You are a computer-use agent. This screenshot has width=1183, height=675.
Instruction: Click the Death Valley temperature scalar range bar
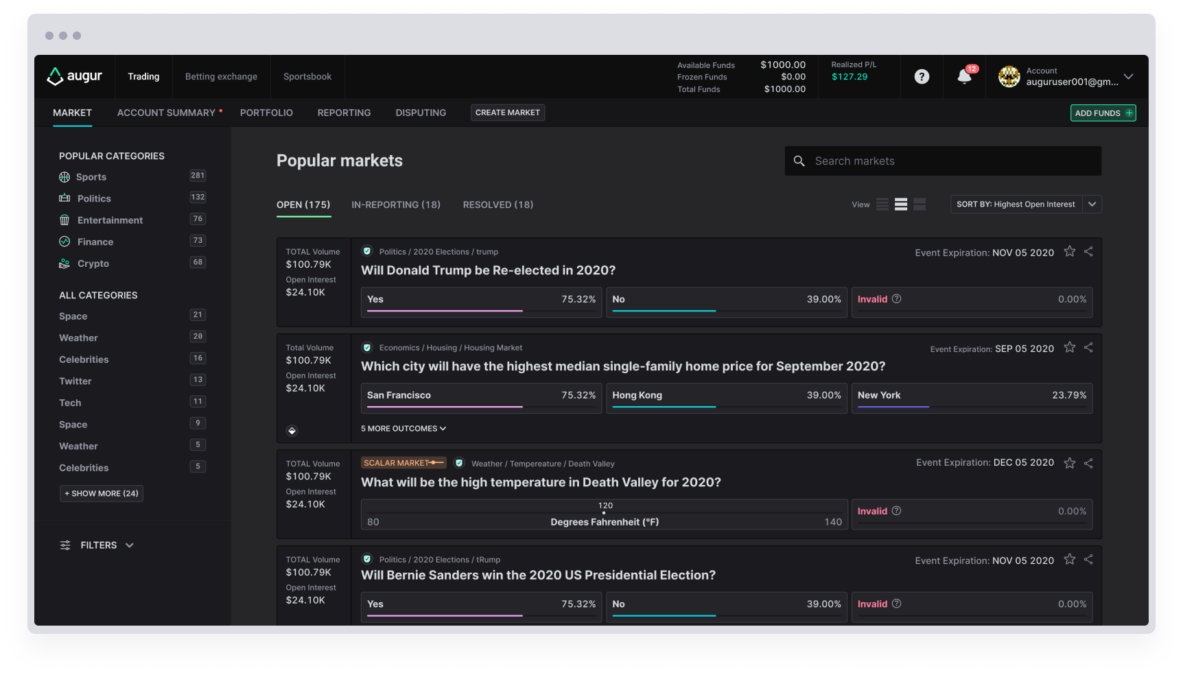[x=603, y=515]
